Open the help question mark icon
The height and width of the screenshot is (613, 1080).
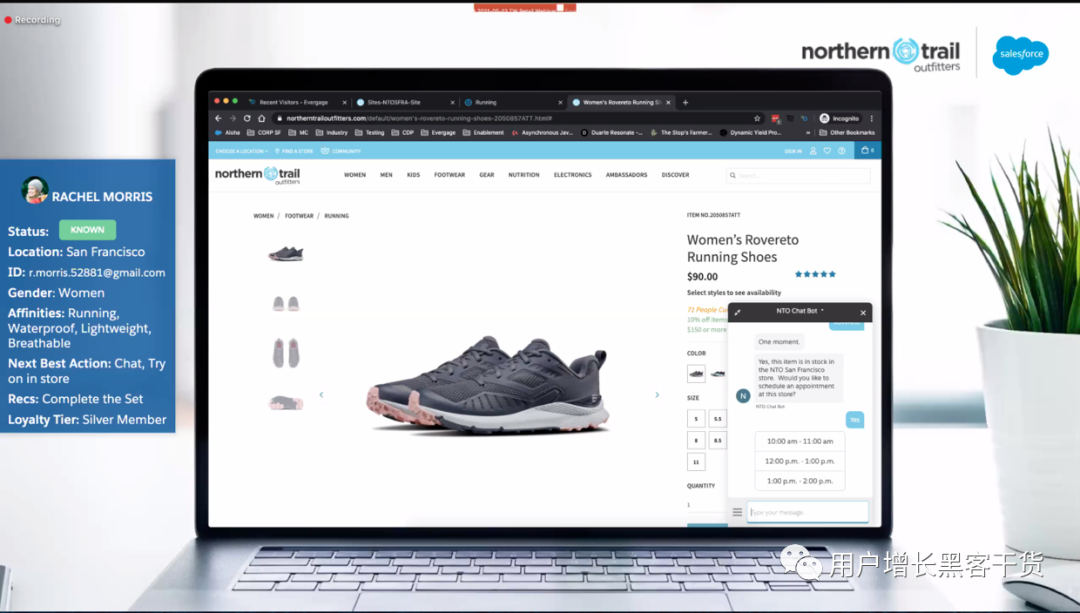click(x=842, y=151)
